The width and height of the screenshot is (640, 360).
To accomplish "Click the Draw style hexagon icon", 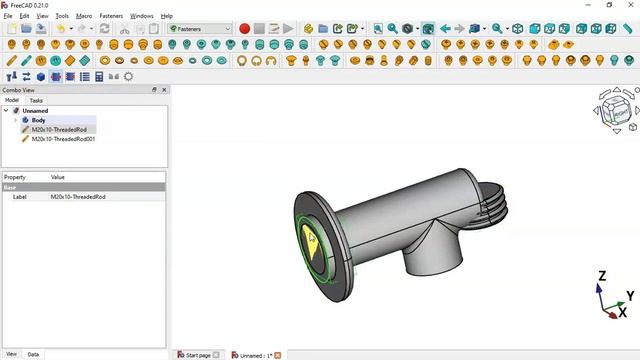I will (407, 29).
